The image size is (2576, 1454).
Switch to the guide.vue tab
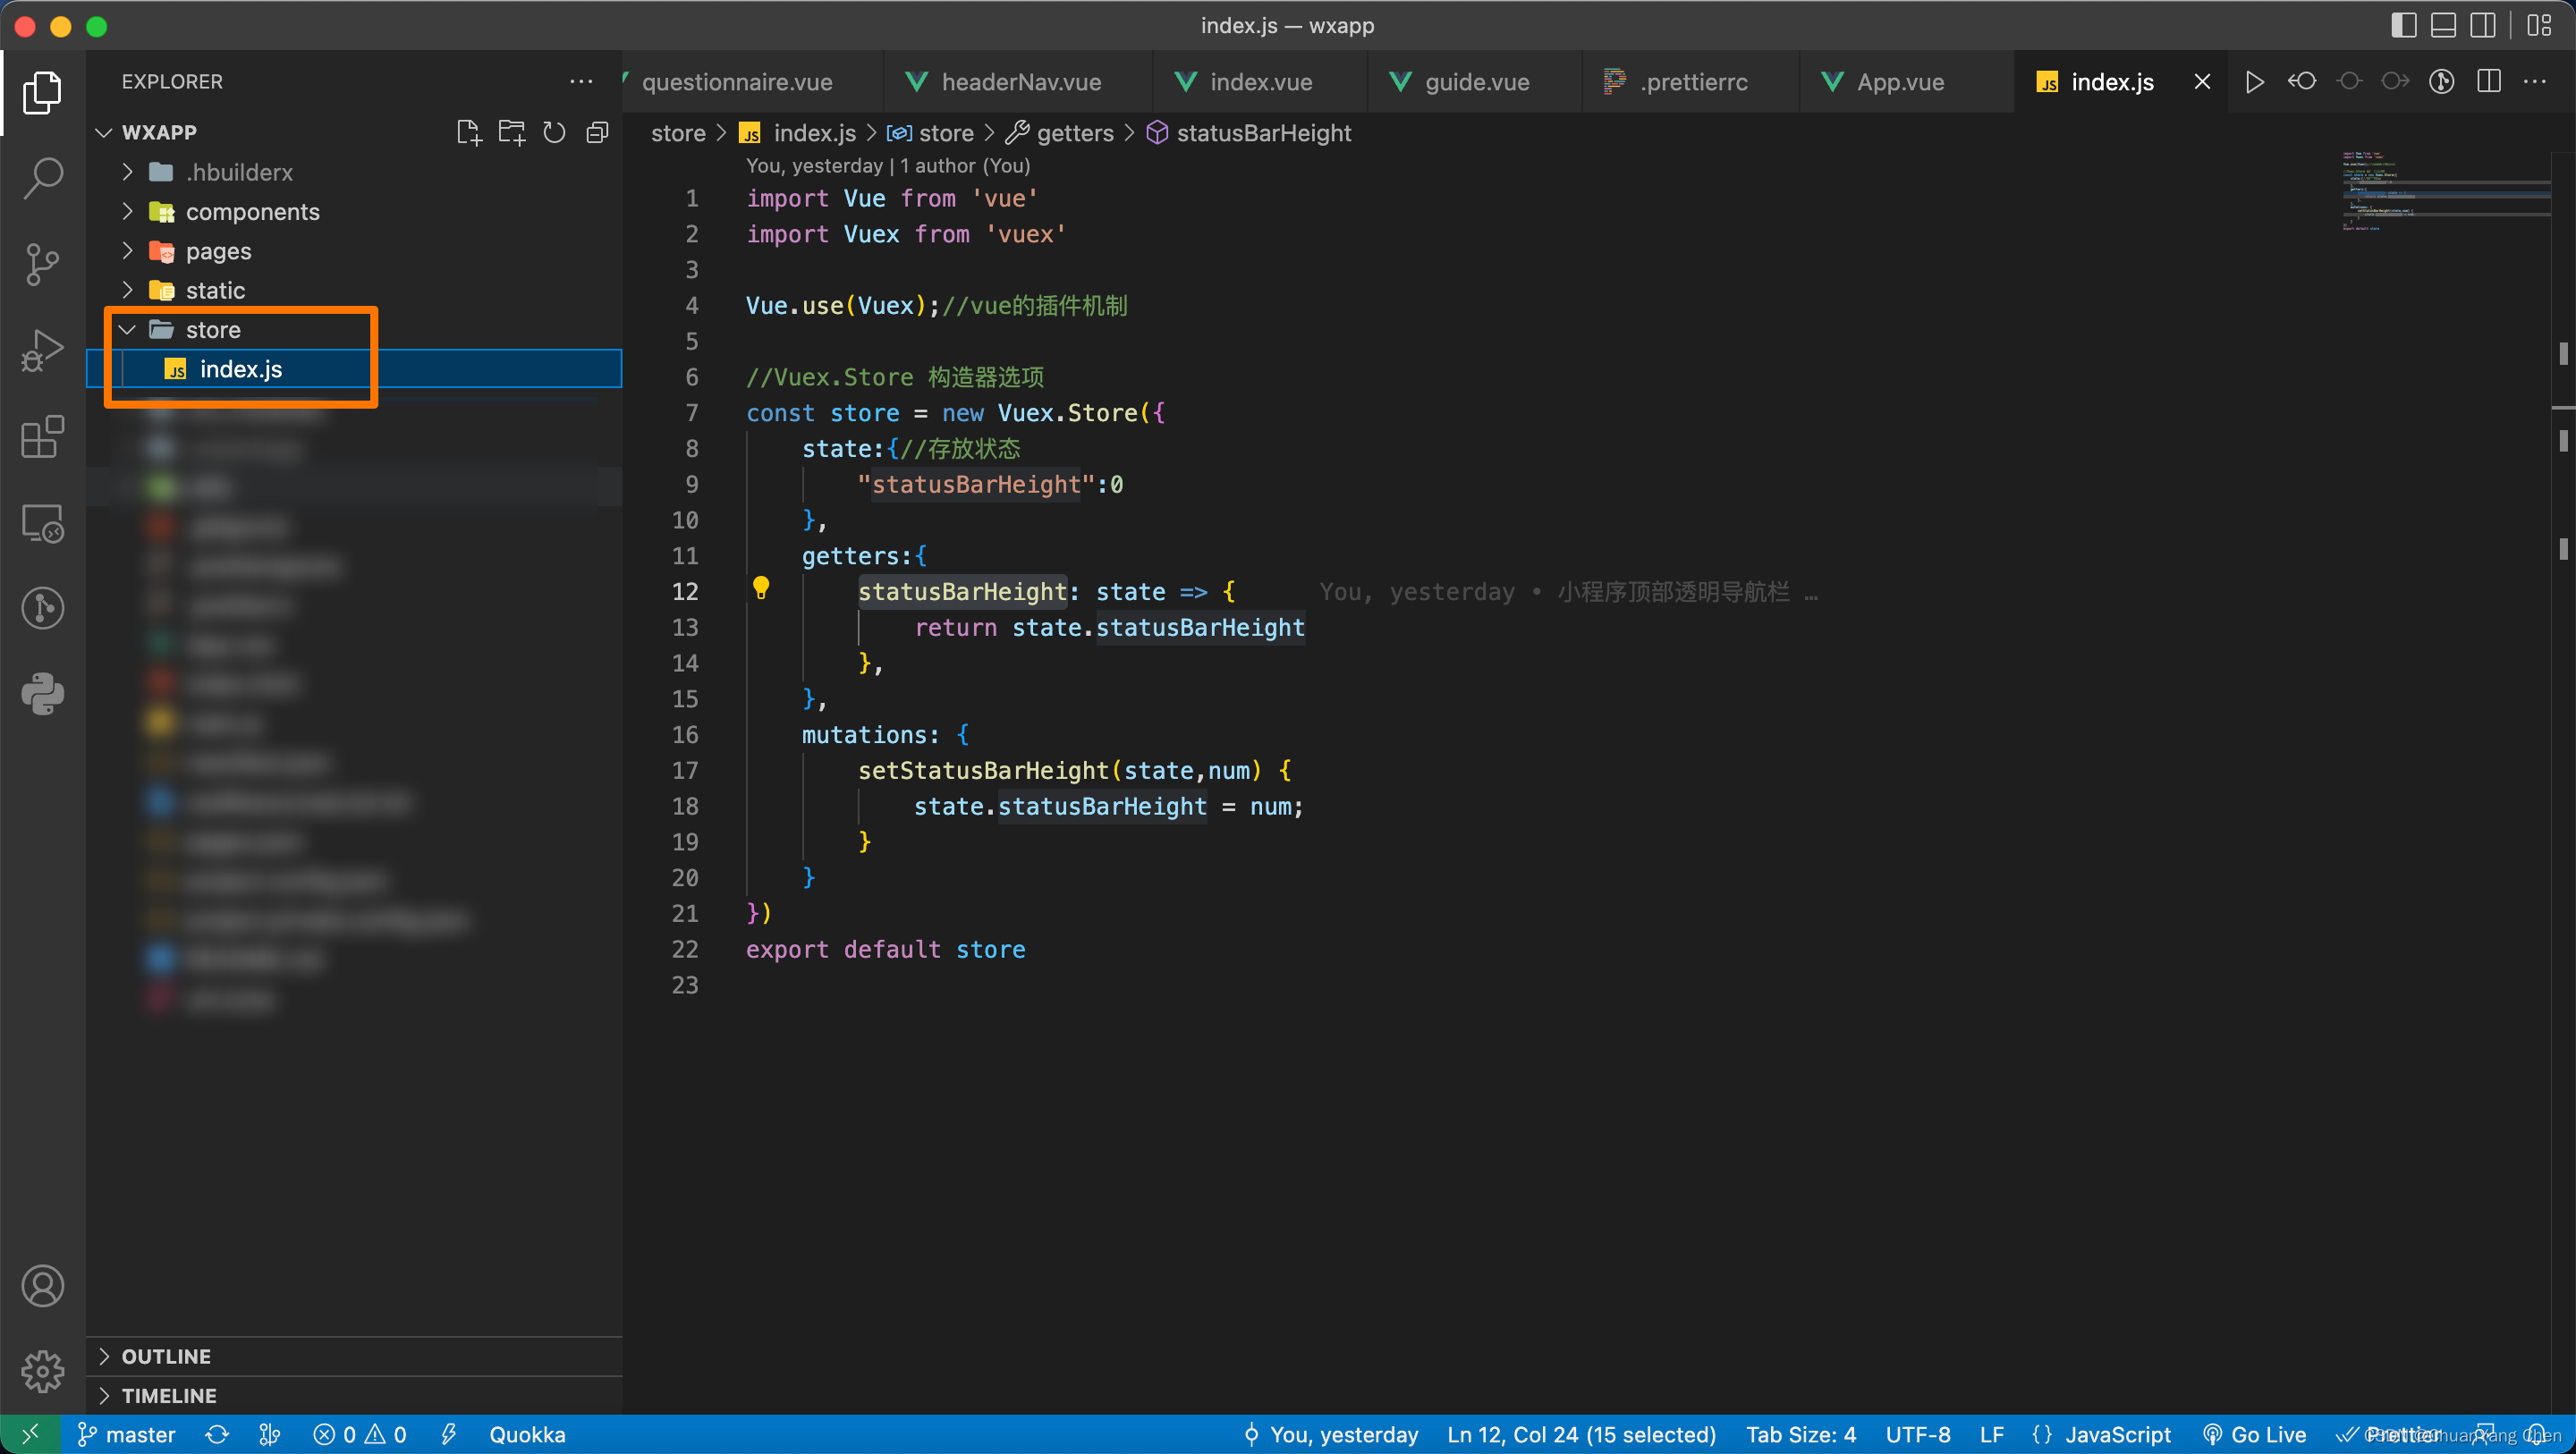click(1476, 81)
